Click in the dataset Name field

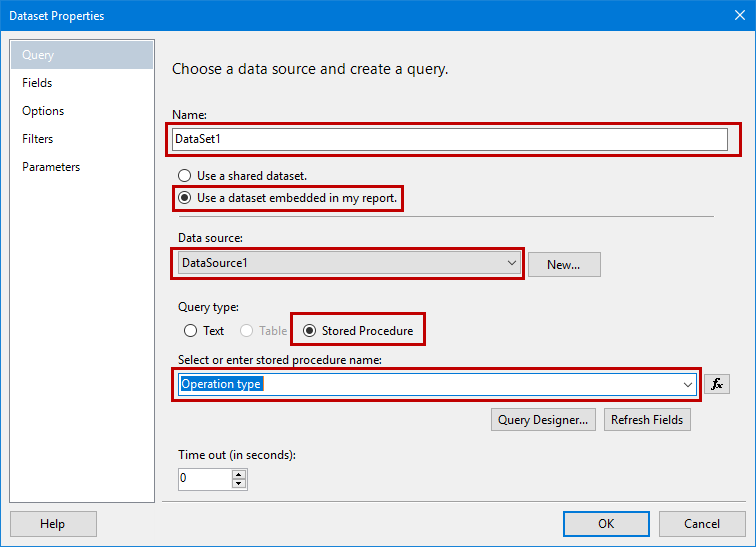tap(450, 140)
